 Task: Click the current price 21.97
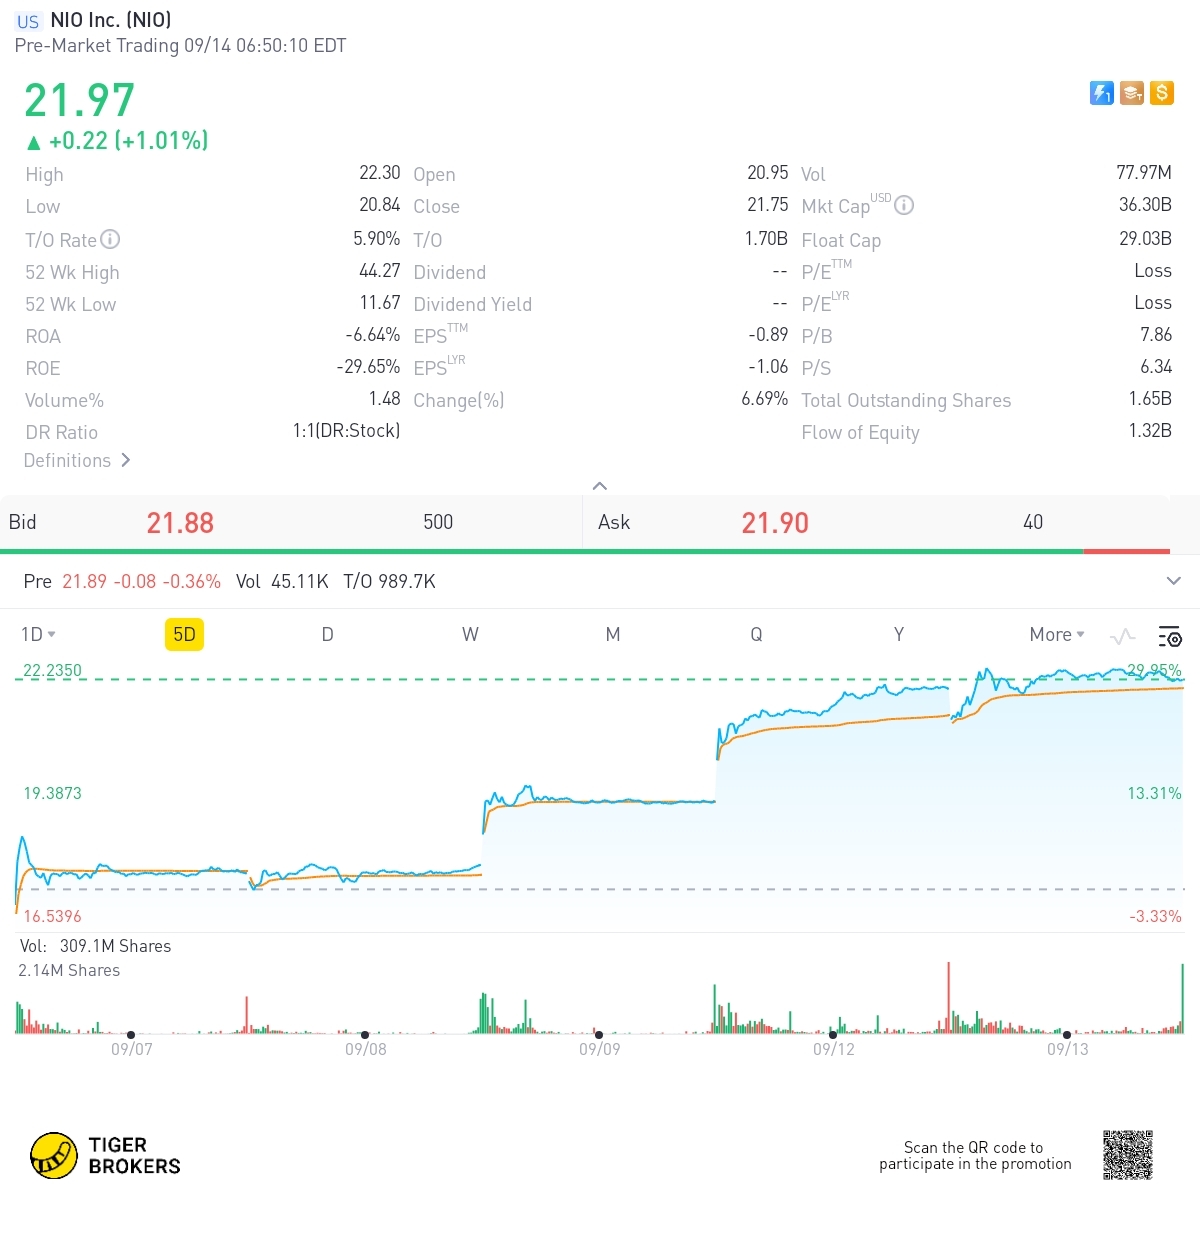[x=79, y=100]
